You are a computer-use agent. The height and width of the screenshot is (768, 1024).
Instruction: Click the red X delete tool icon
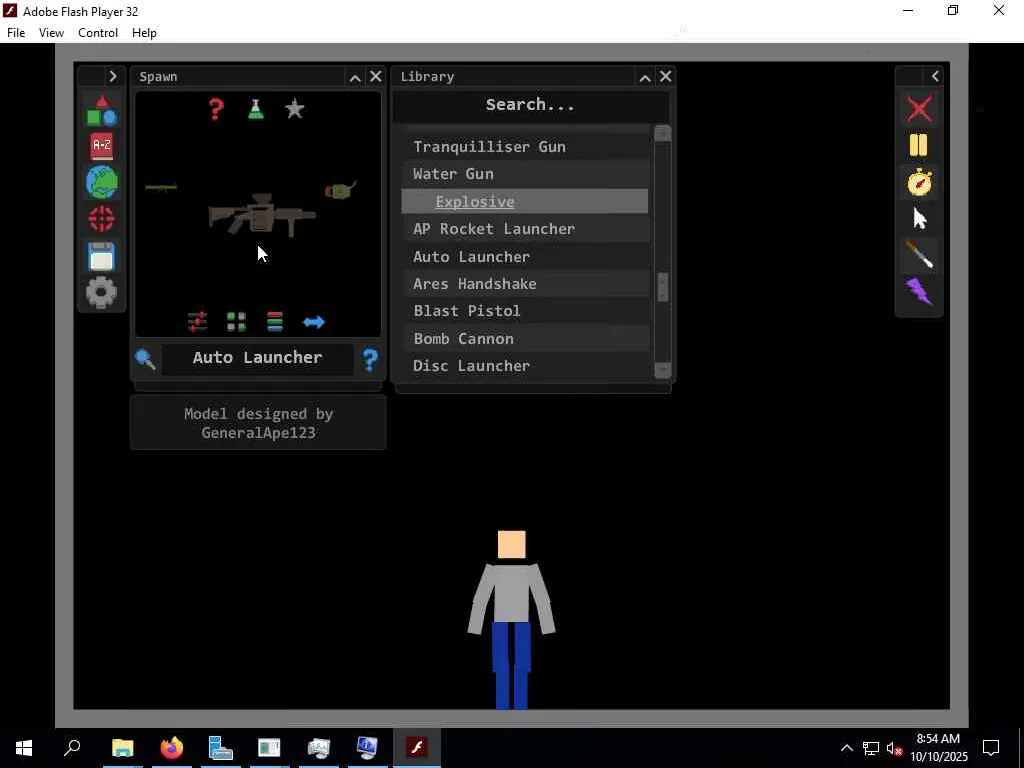click(920, 108)
